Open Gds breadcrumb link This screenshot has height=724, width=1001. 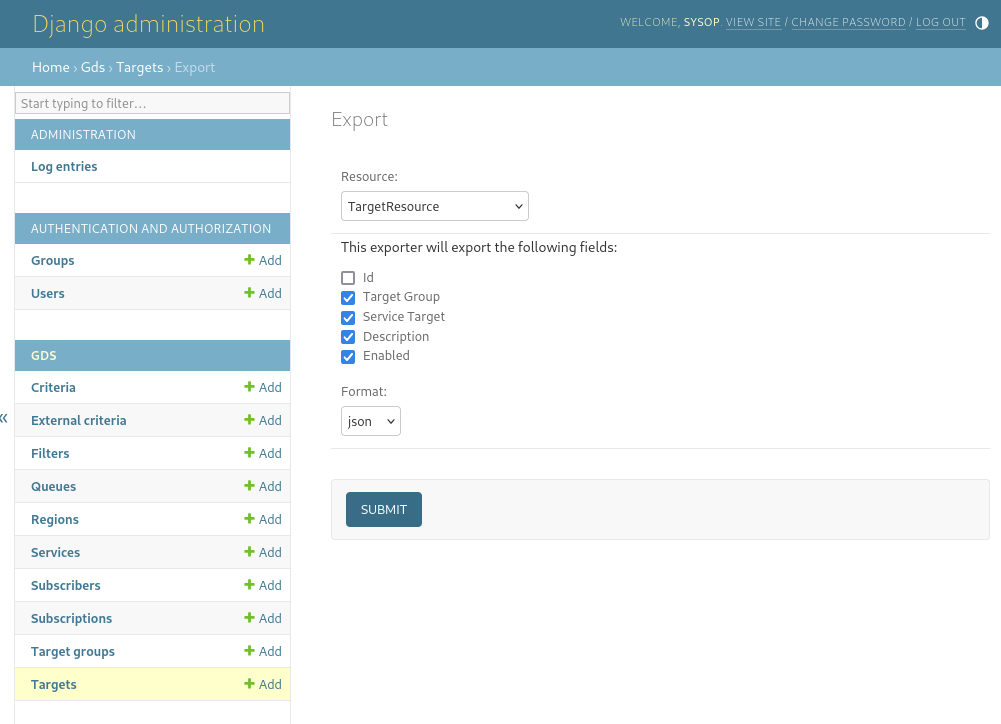click(x=93, y=67)
